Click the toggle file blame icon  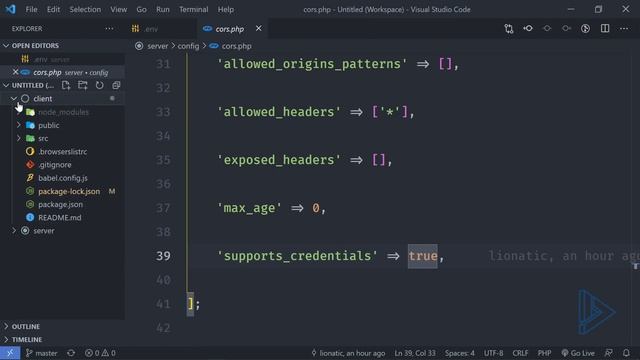coord(547,29)
